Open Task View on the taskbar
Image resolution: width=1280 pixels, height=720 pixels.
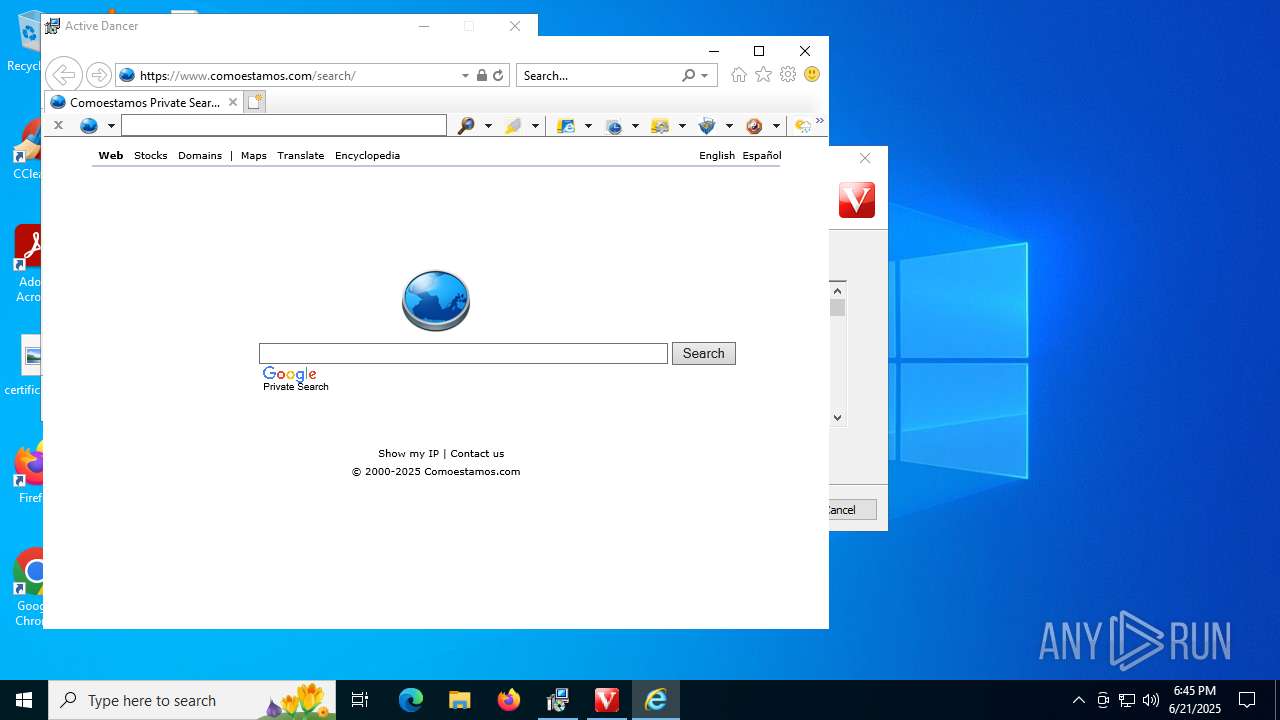360,700
